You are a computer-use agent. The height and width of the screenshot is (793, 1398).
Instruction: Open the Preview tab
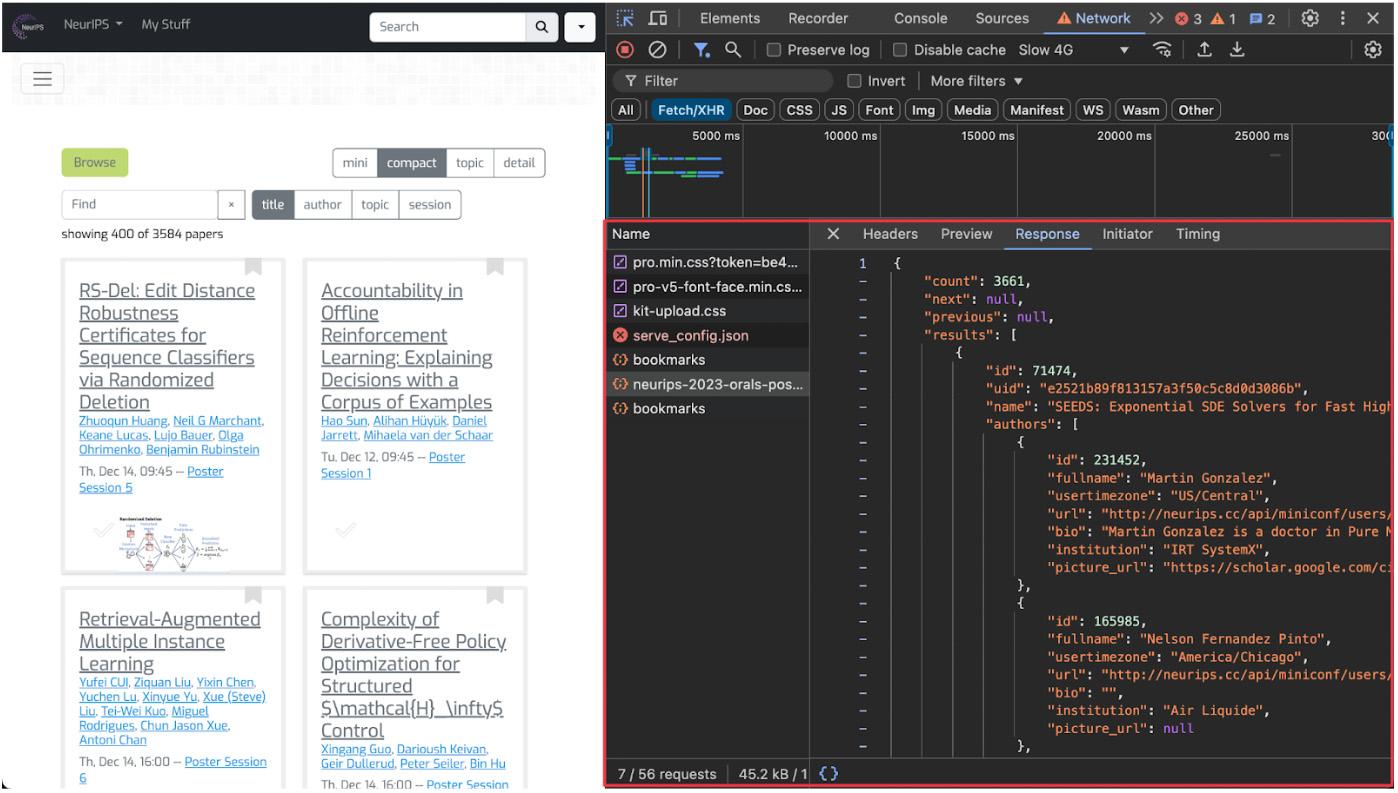click(x=966, y=234)
